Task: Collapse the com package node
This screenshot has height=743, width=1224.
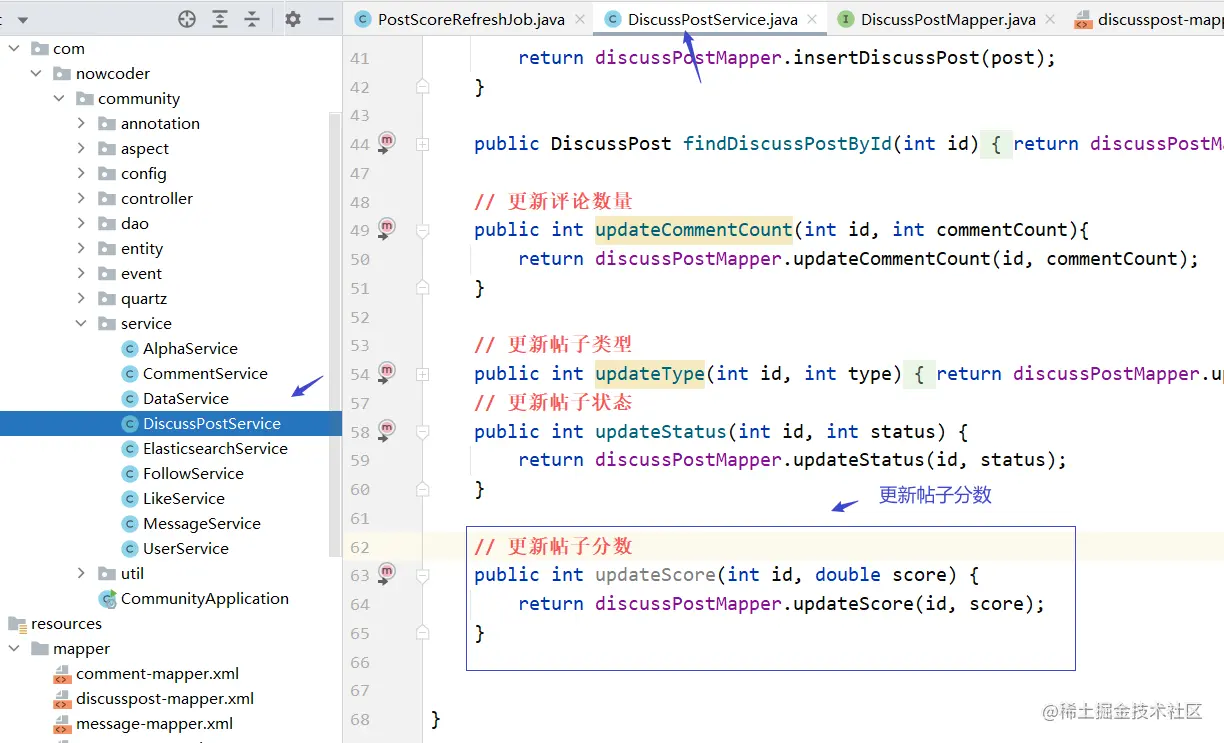Action: click(x=14, y=48)
